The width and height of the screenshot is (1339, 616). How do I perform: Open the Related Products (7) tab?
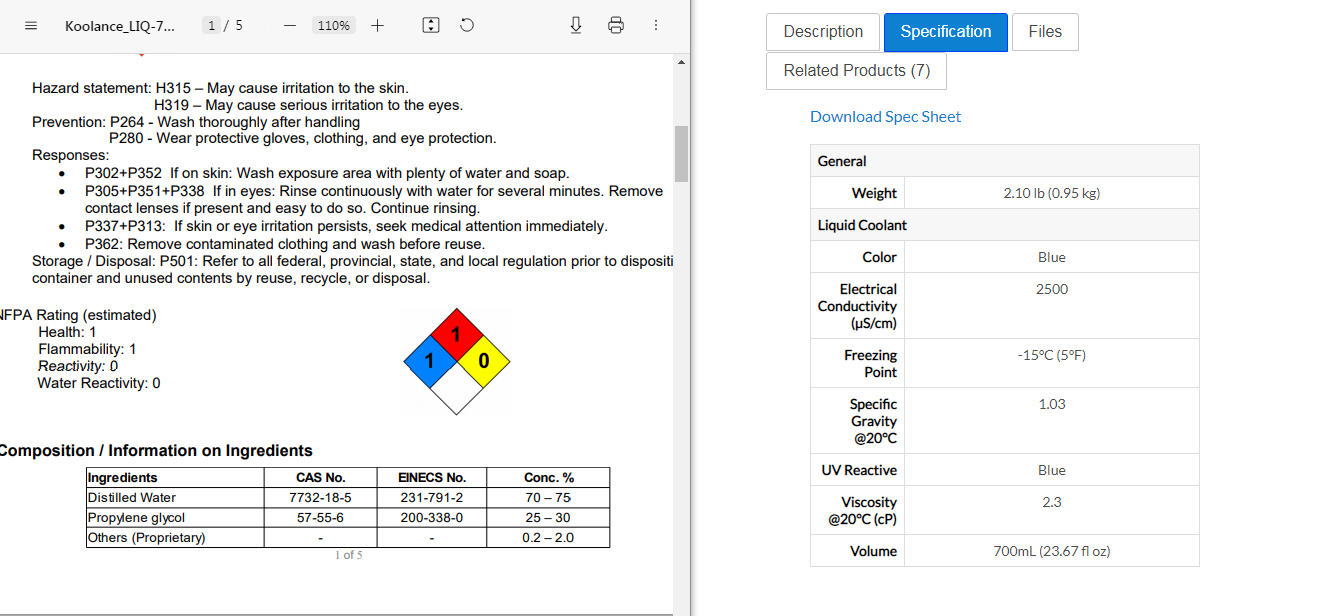click(x=856, y=71)
